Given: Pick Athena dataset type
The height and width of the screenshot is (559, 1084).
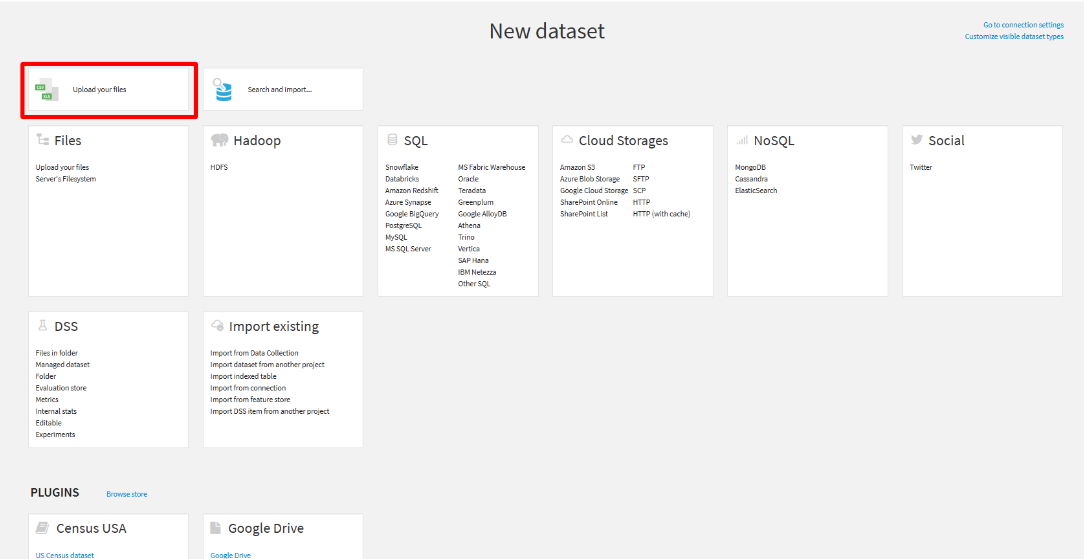Looking at the screenshot, I should point(469,225).
